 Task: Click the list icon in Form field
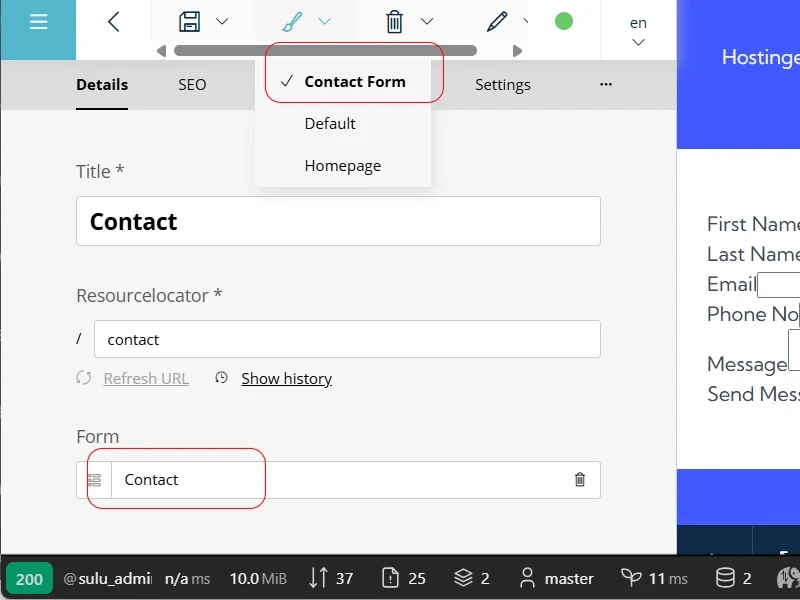94,480
